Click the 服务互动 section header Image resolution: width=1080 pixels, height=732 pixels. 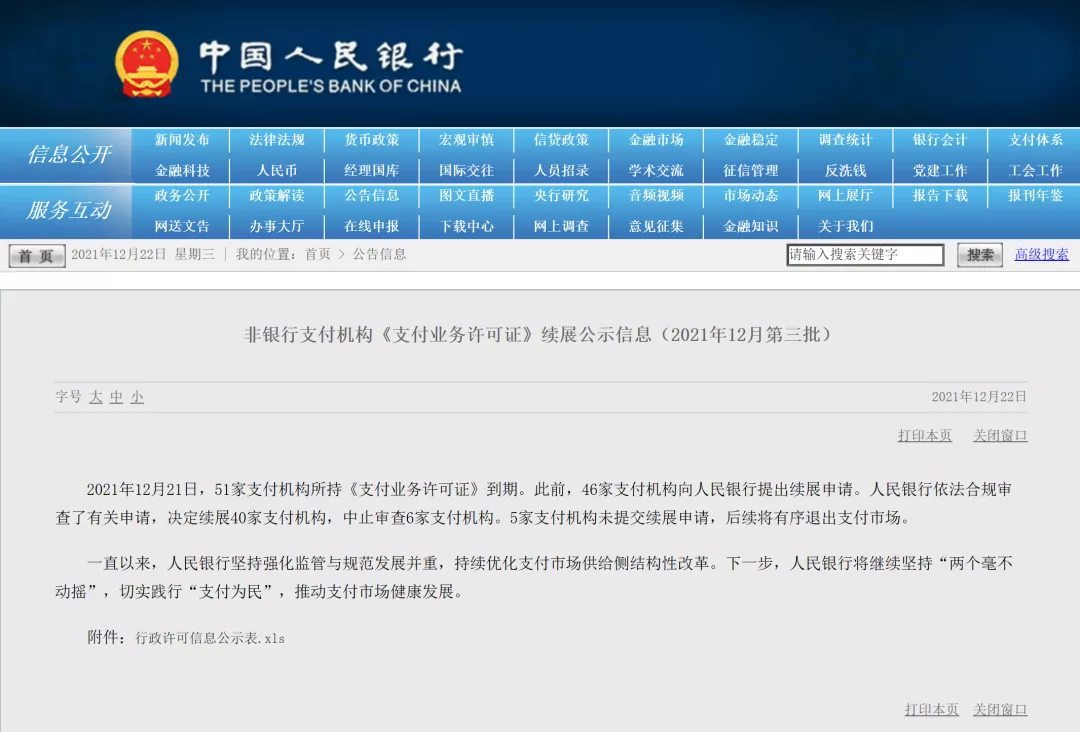(x=69, y=210)
